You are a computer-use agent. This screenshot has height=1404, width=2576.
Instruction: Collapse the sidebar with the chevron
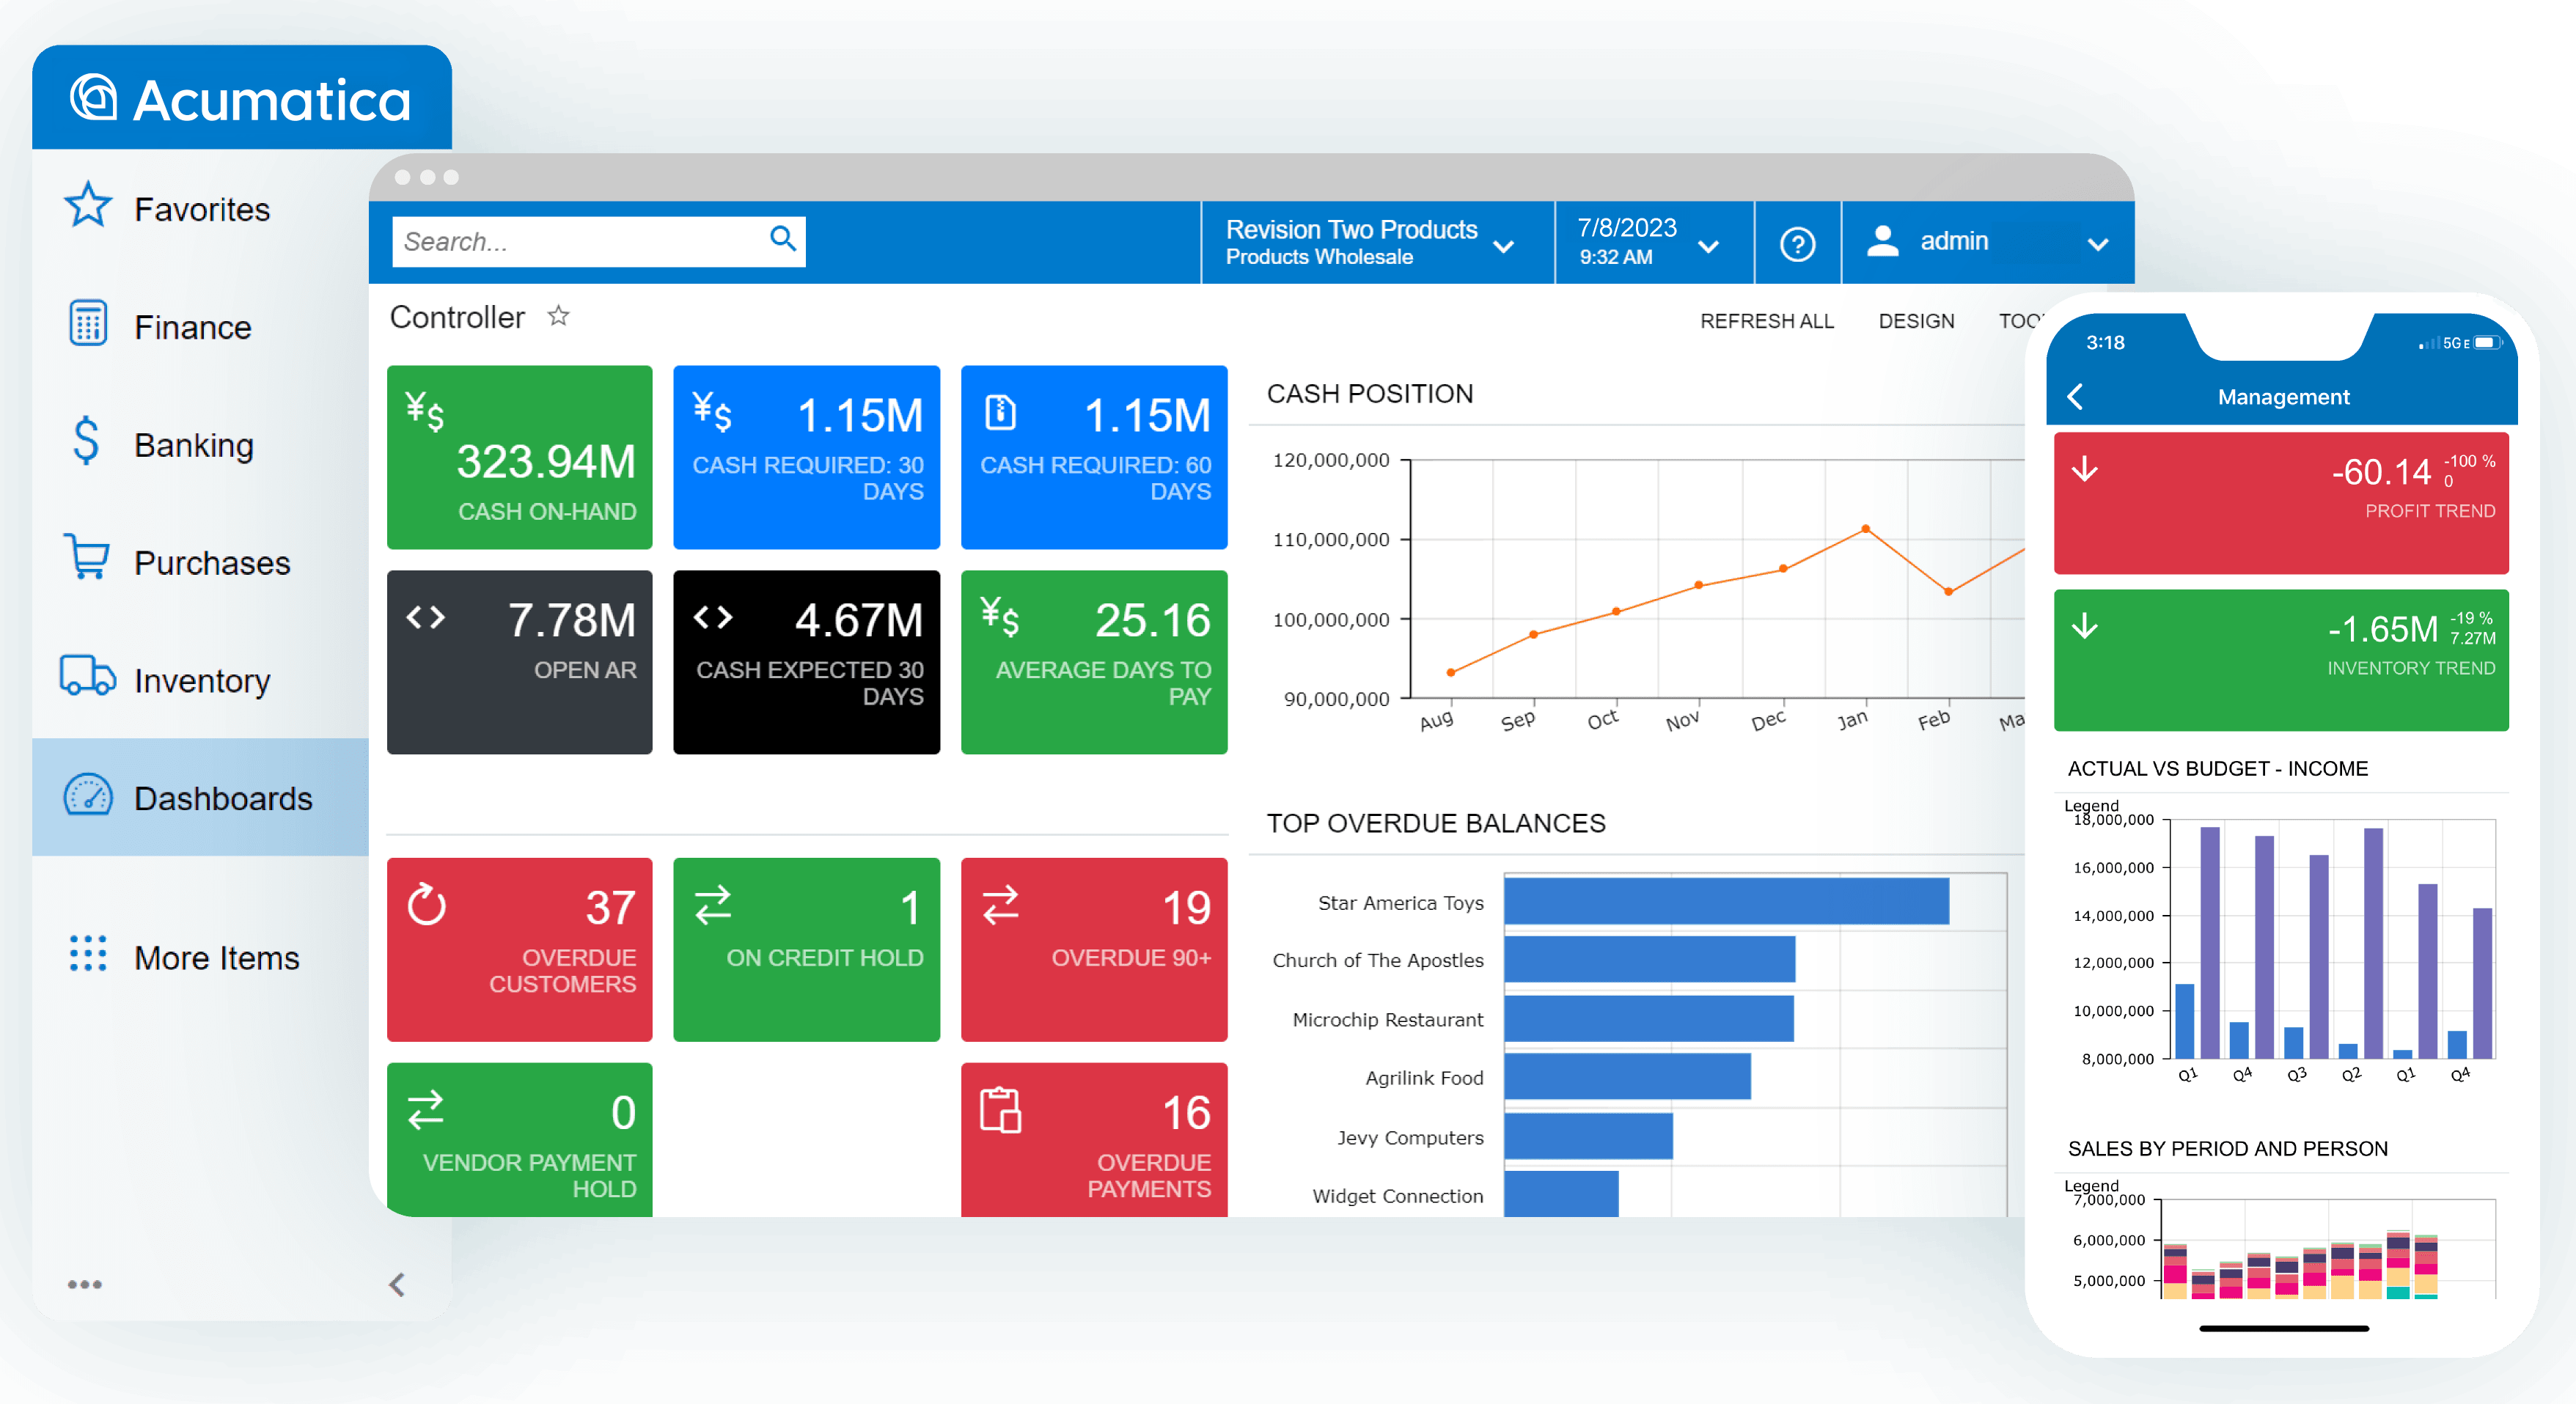pos(397,1285)
